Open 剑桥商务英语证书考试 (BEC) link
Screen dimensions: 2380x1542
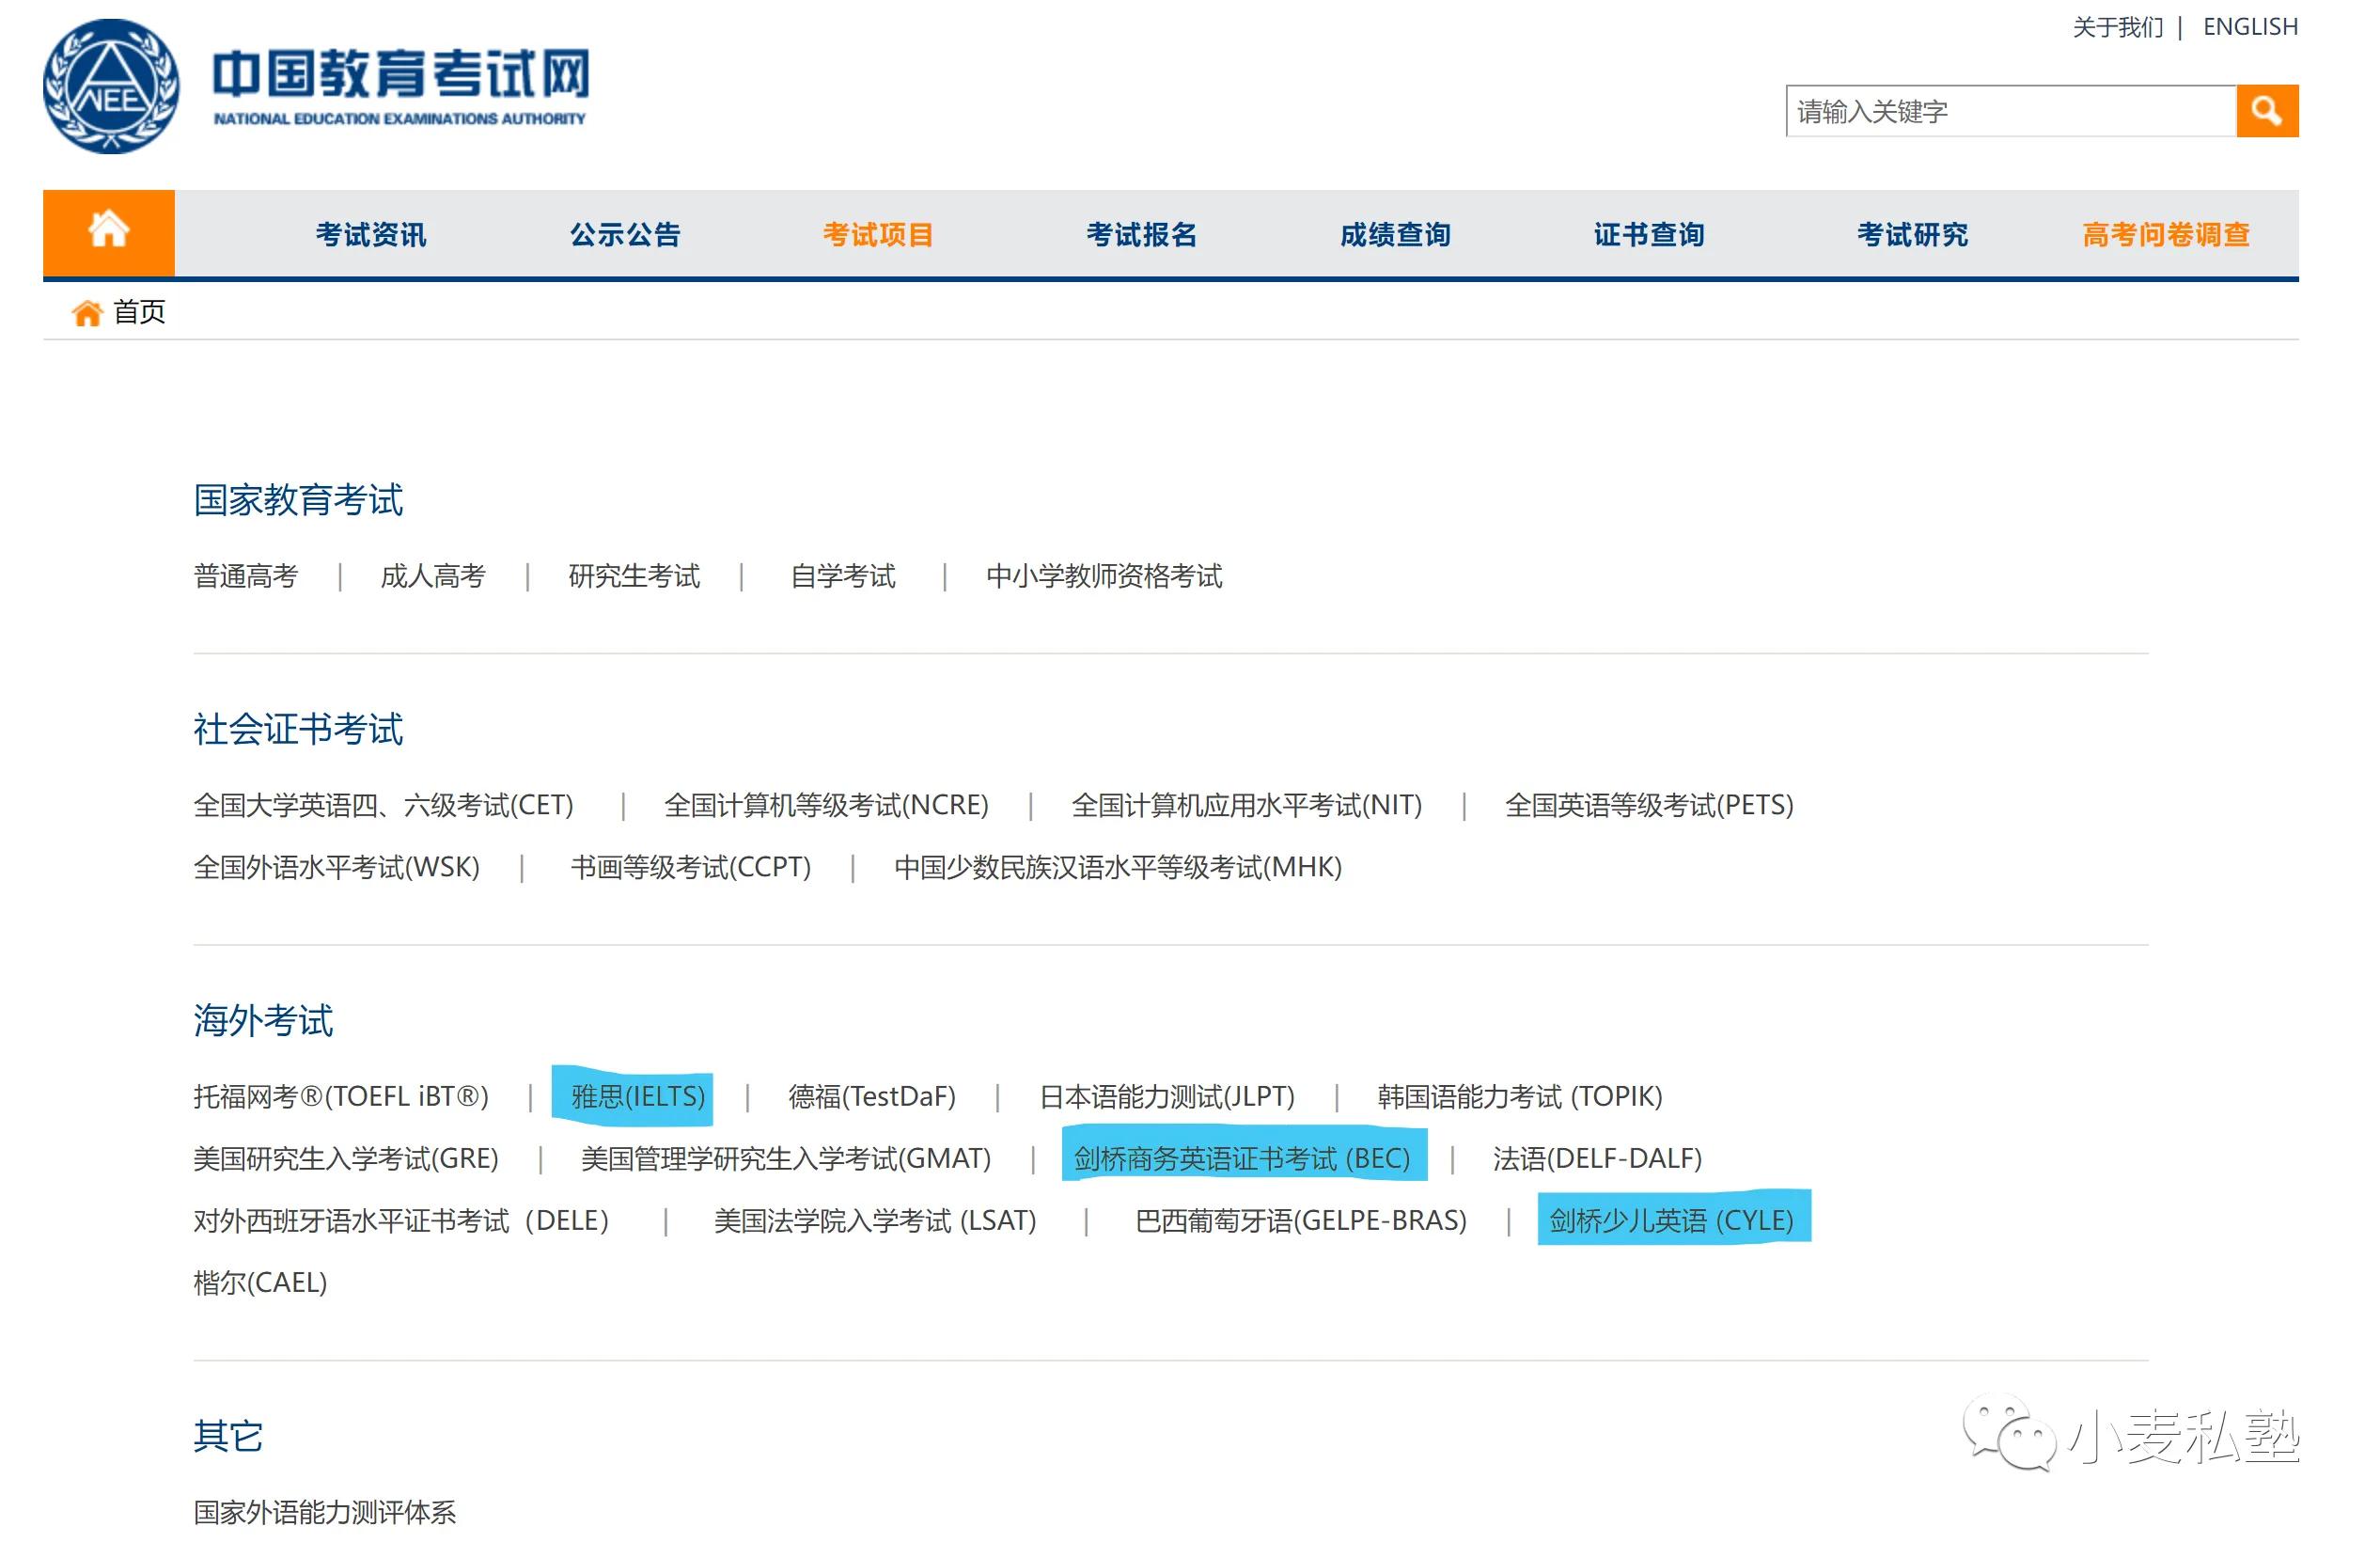point(1241,1159)
